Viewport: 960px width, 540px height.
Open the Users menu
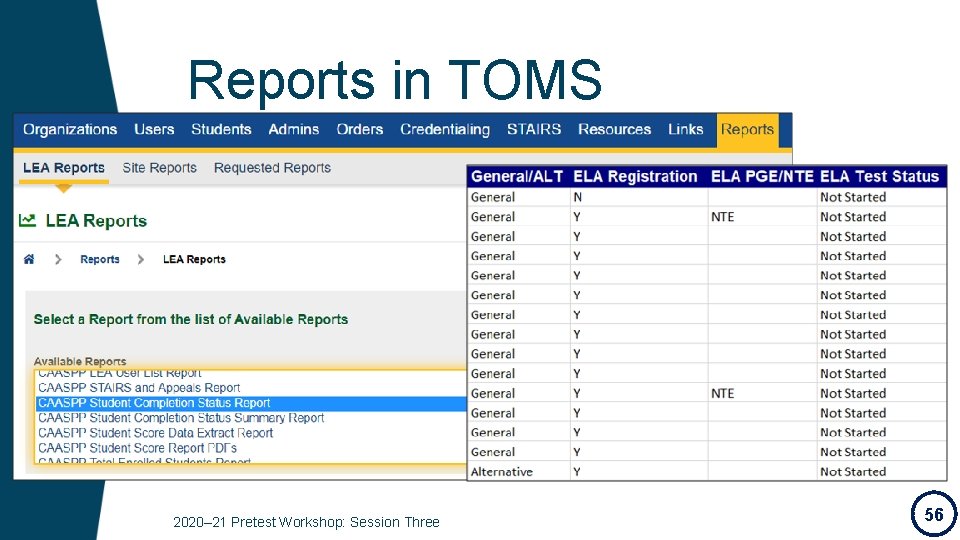[154, 129]
